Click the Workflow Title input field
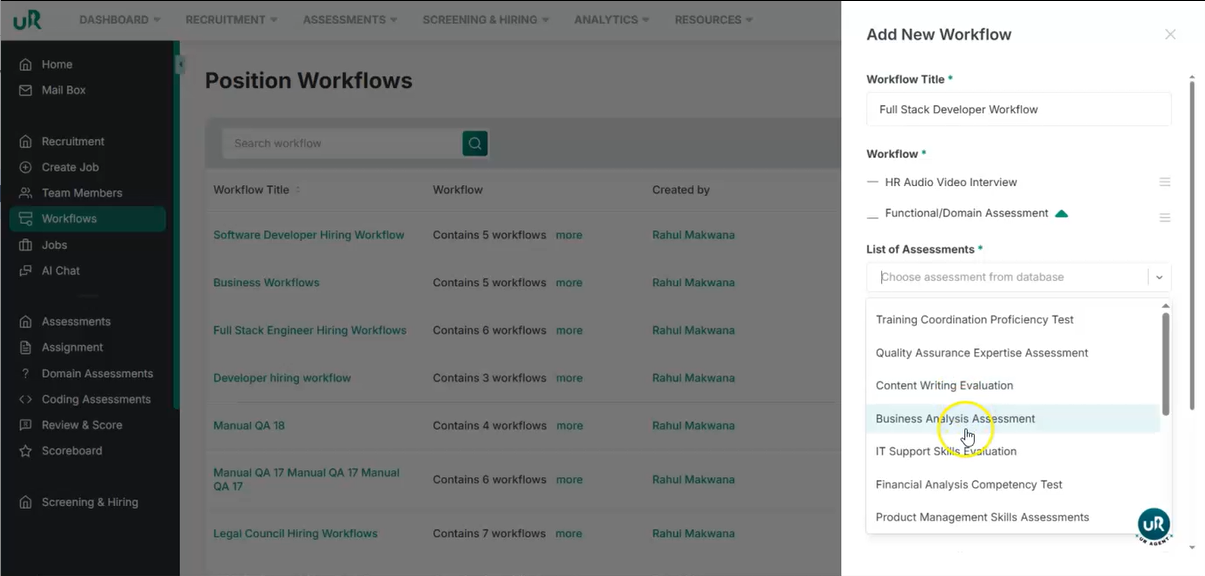Image resolution: width=1205 pixels, height=576 pixels. coord(1018,109)
